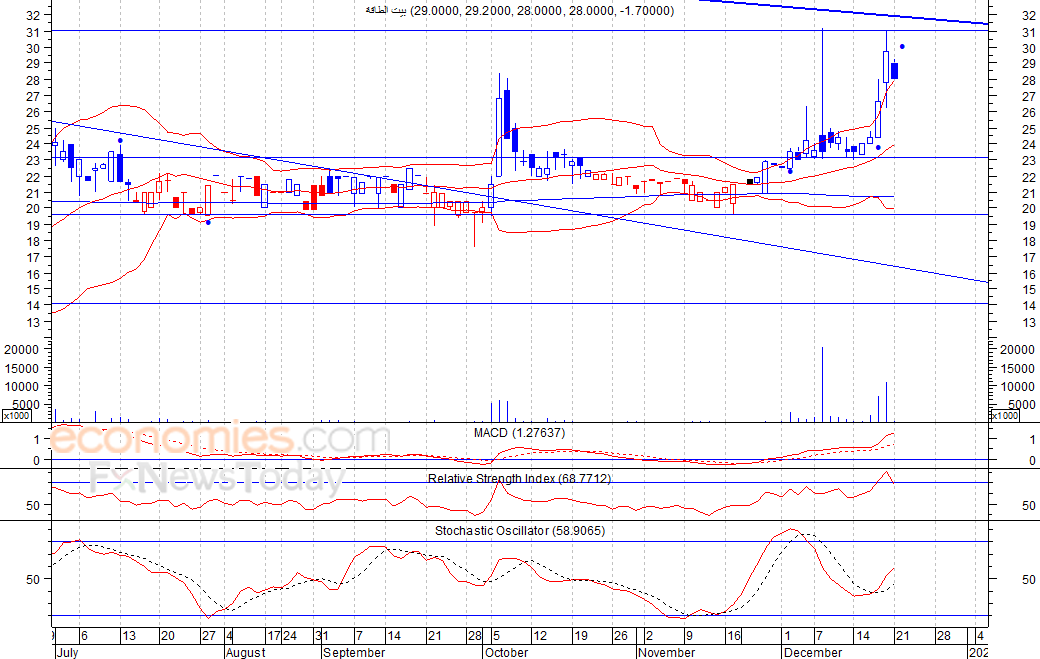Click the September month label on time axis

point(354,652)
